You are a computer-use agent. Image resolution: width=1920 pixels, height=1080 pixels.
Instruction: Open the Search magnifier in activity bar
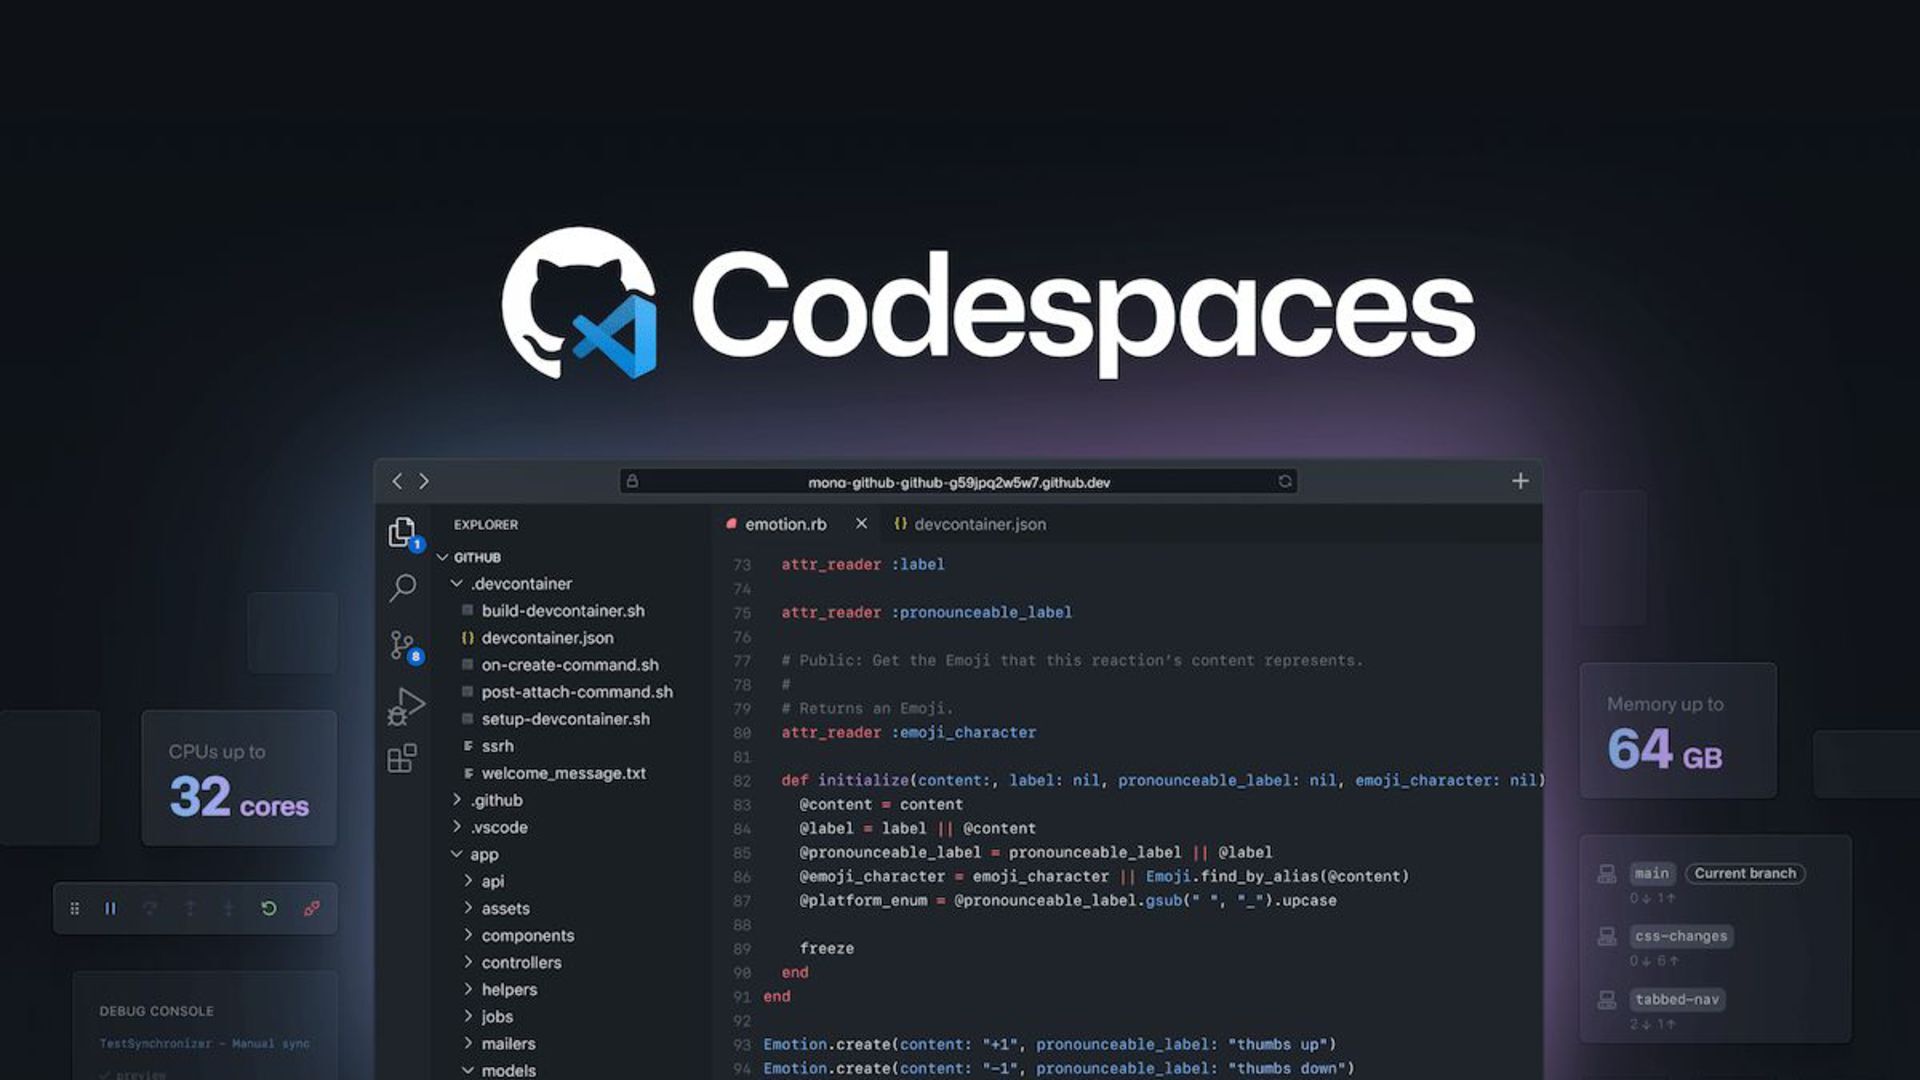coord(403,588)
